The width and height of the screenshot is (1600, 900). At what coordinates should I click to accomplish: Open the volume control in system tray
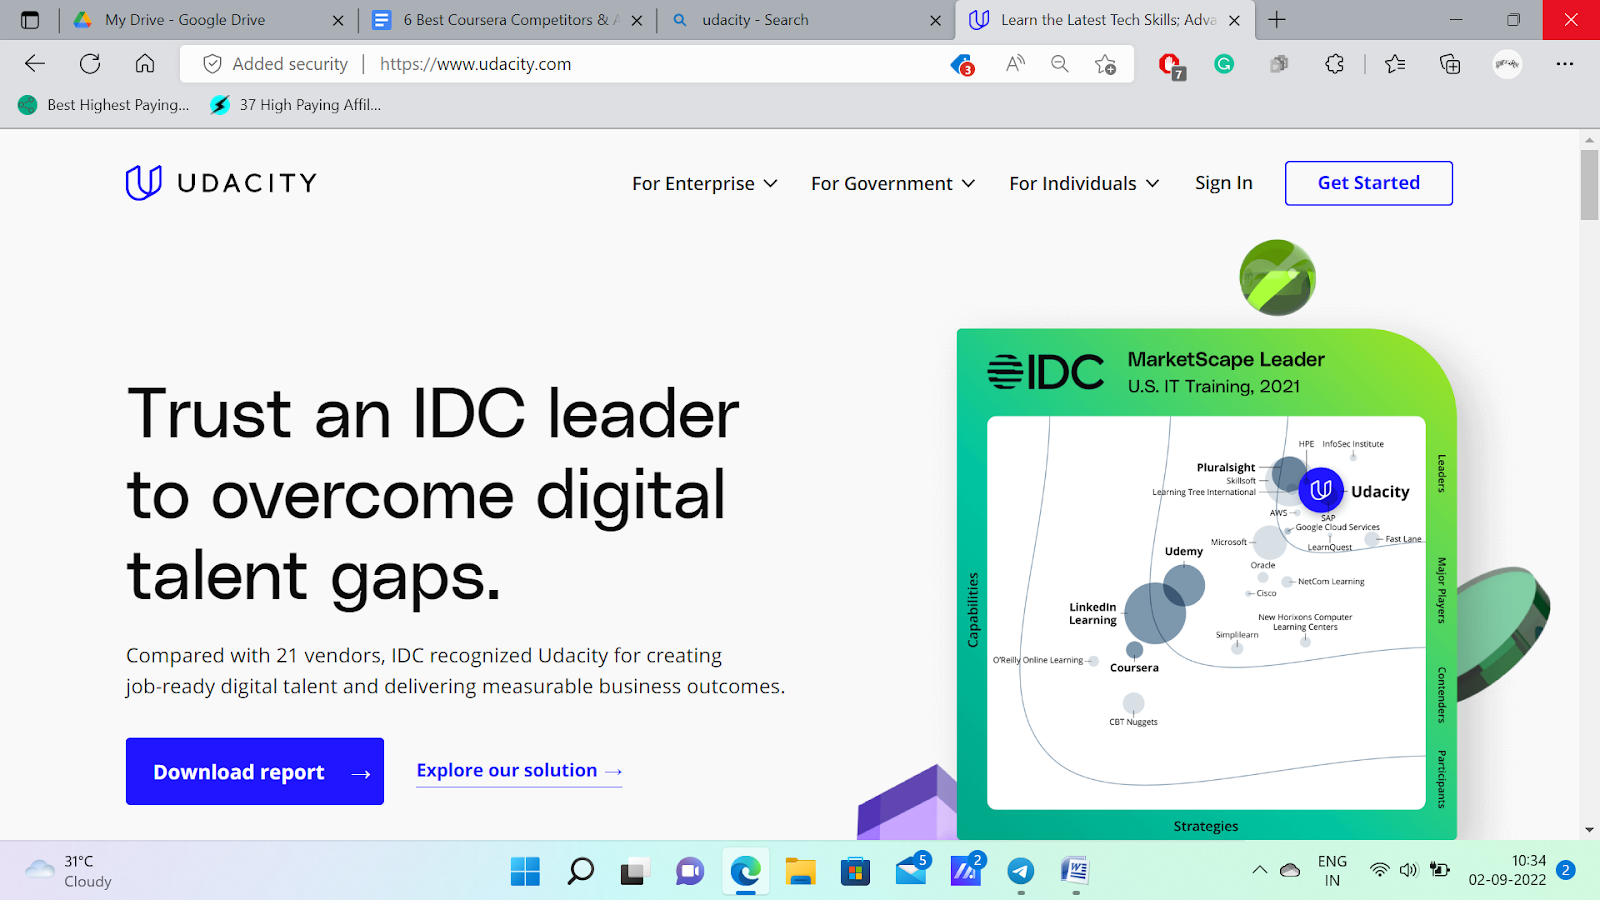click(1409, 870)
